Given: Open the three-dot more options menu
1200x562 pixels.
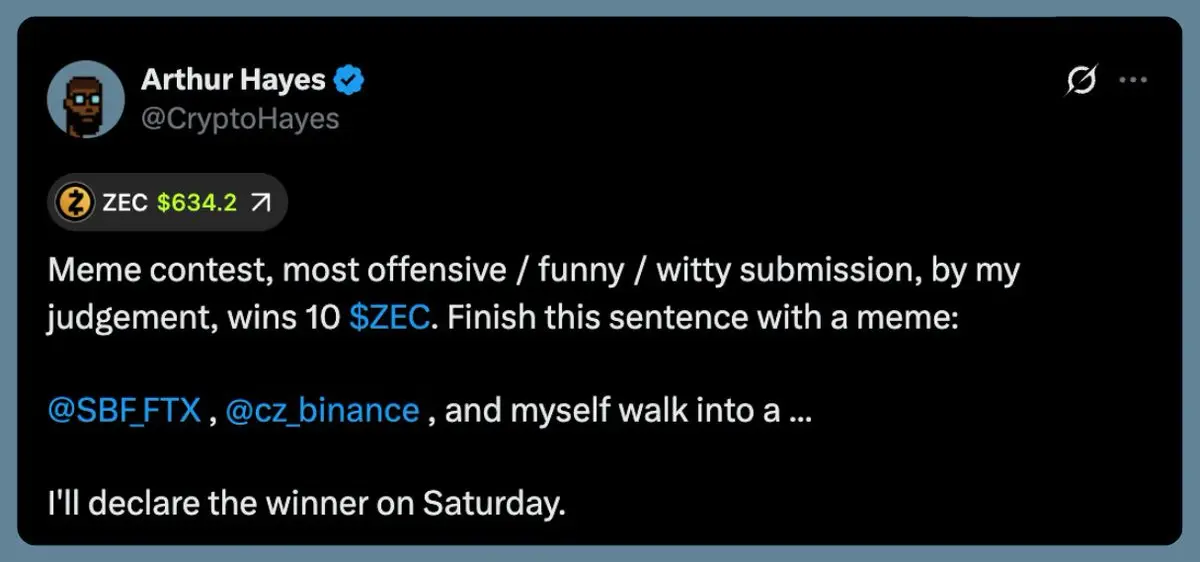Looking at the screenshot, I should [x=1133, y=82].
